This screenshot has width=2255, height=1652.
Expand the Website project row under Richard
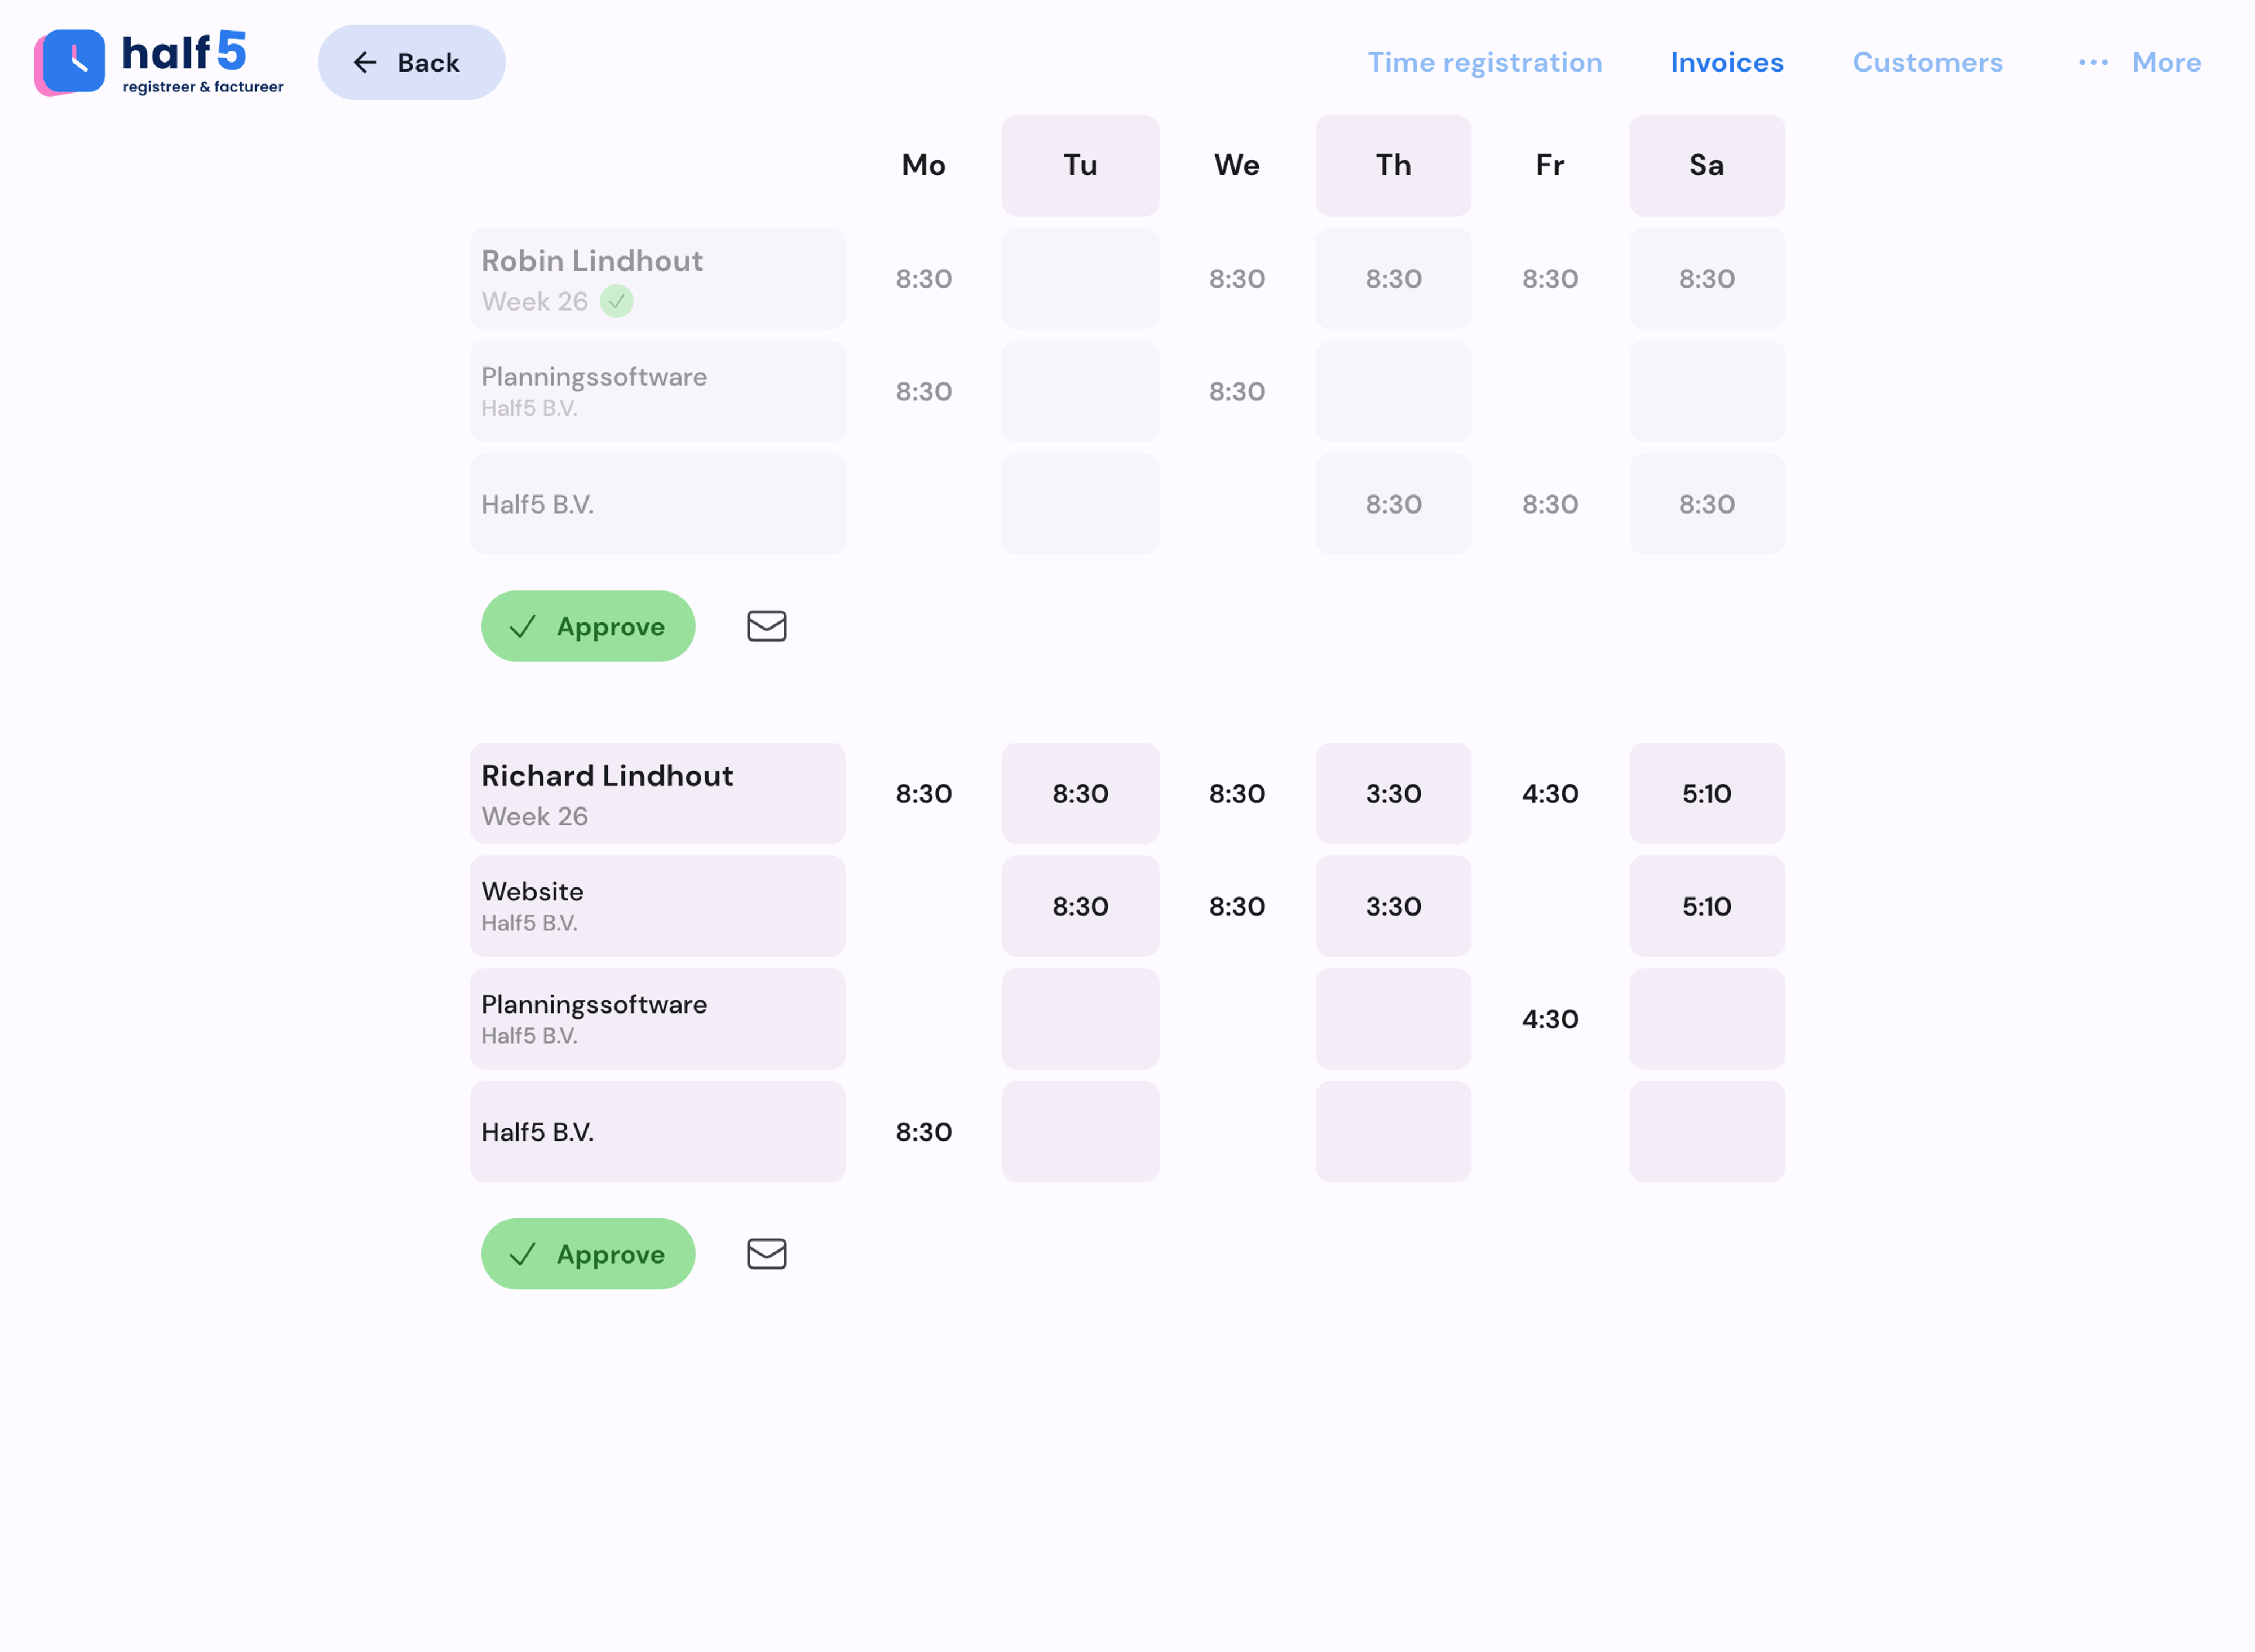[x=657, y=905]
